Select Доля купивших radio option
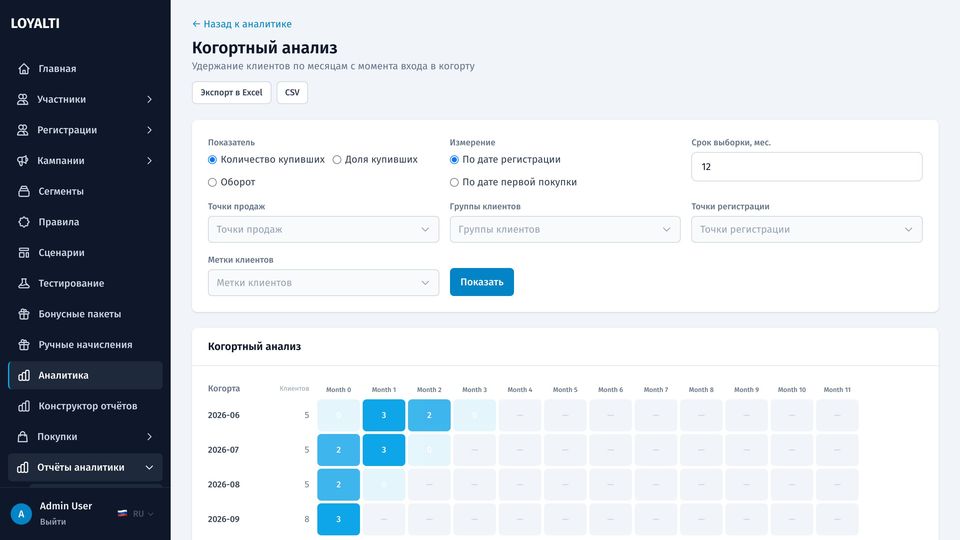The height and width of the screenshot is (540, 960). pos(337,160)
